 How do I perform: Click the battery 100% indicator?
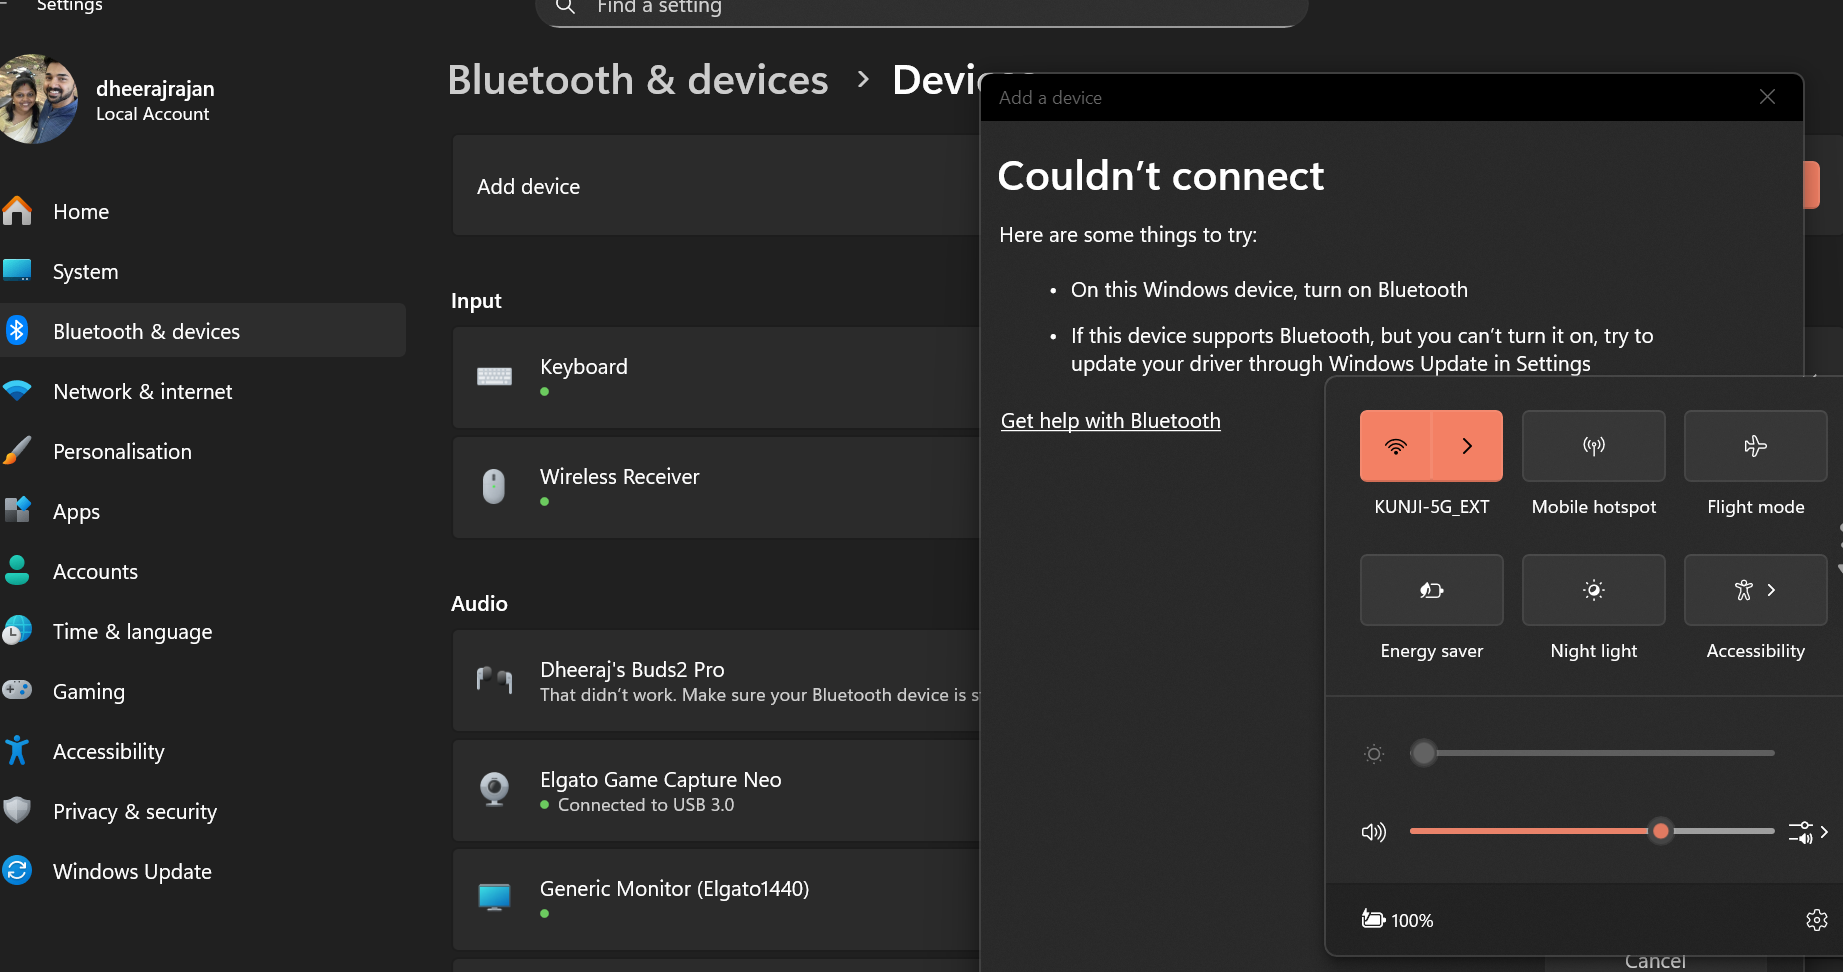click(x=1397, y=920)
